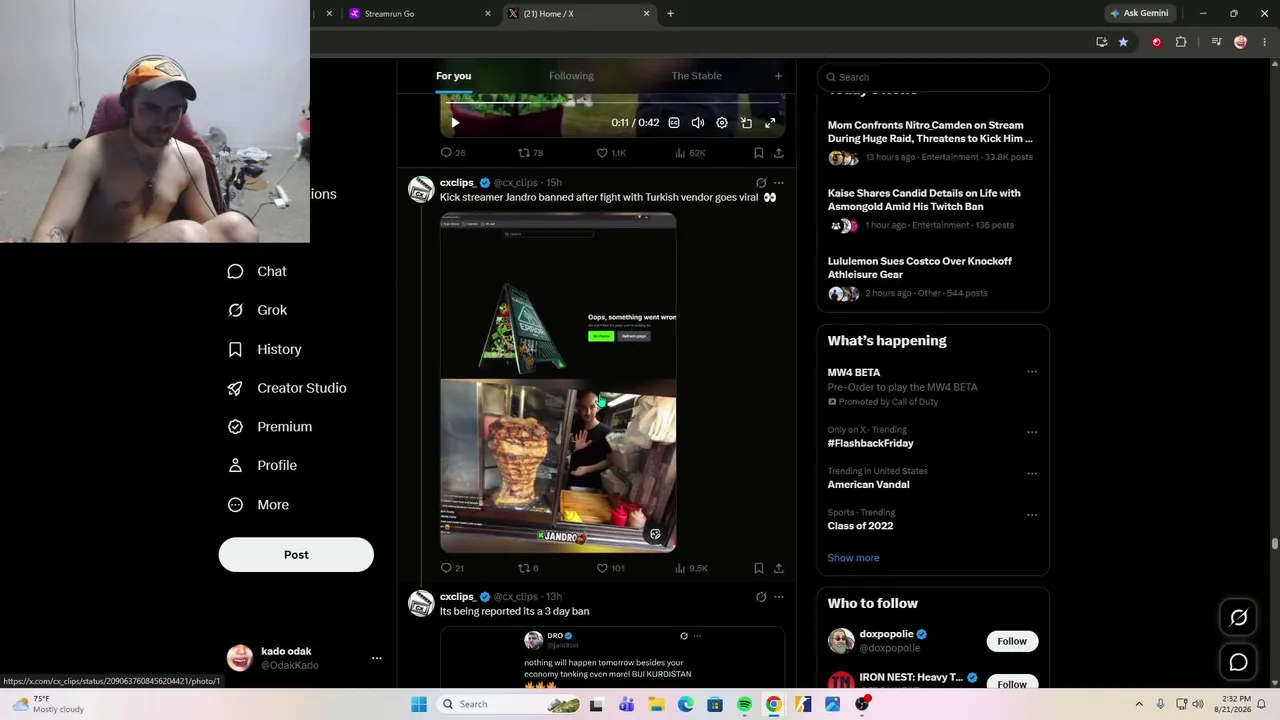Repost the post with 78 reposts
Image resolution: width=1280 pixels, height=720 pixels.
530,153
